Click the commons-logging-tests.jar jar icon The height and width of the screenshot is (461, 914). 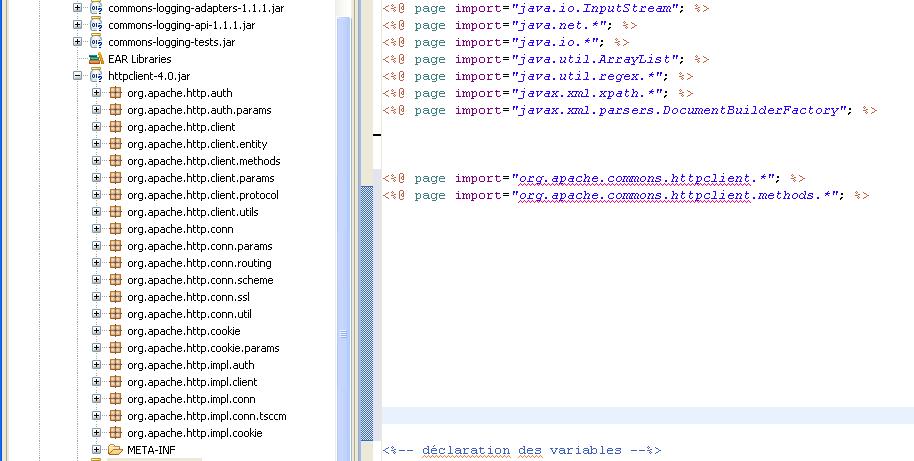pos(96,42)
